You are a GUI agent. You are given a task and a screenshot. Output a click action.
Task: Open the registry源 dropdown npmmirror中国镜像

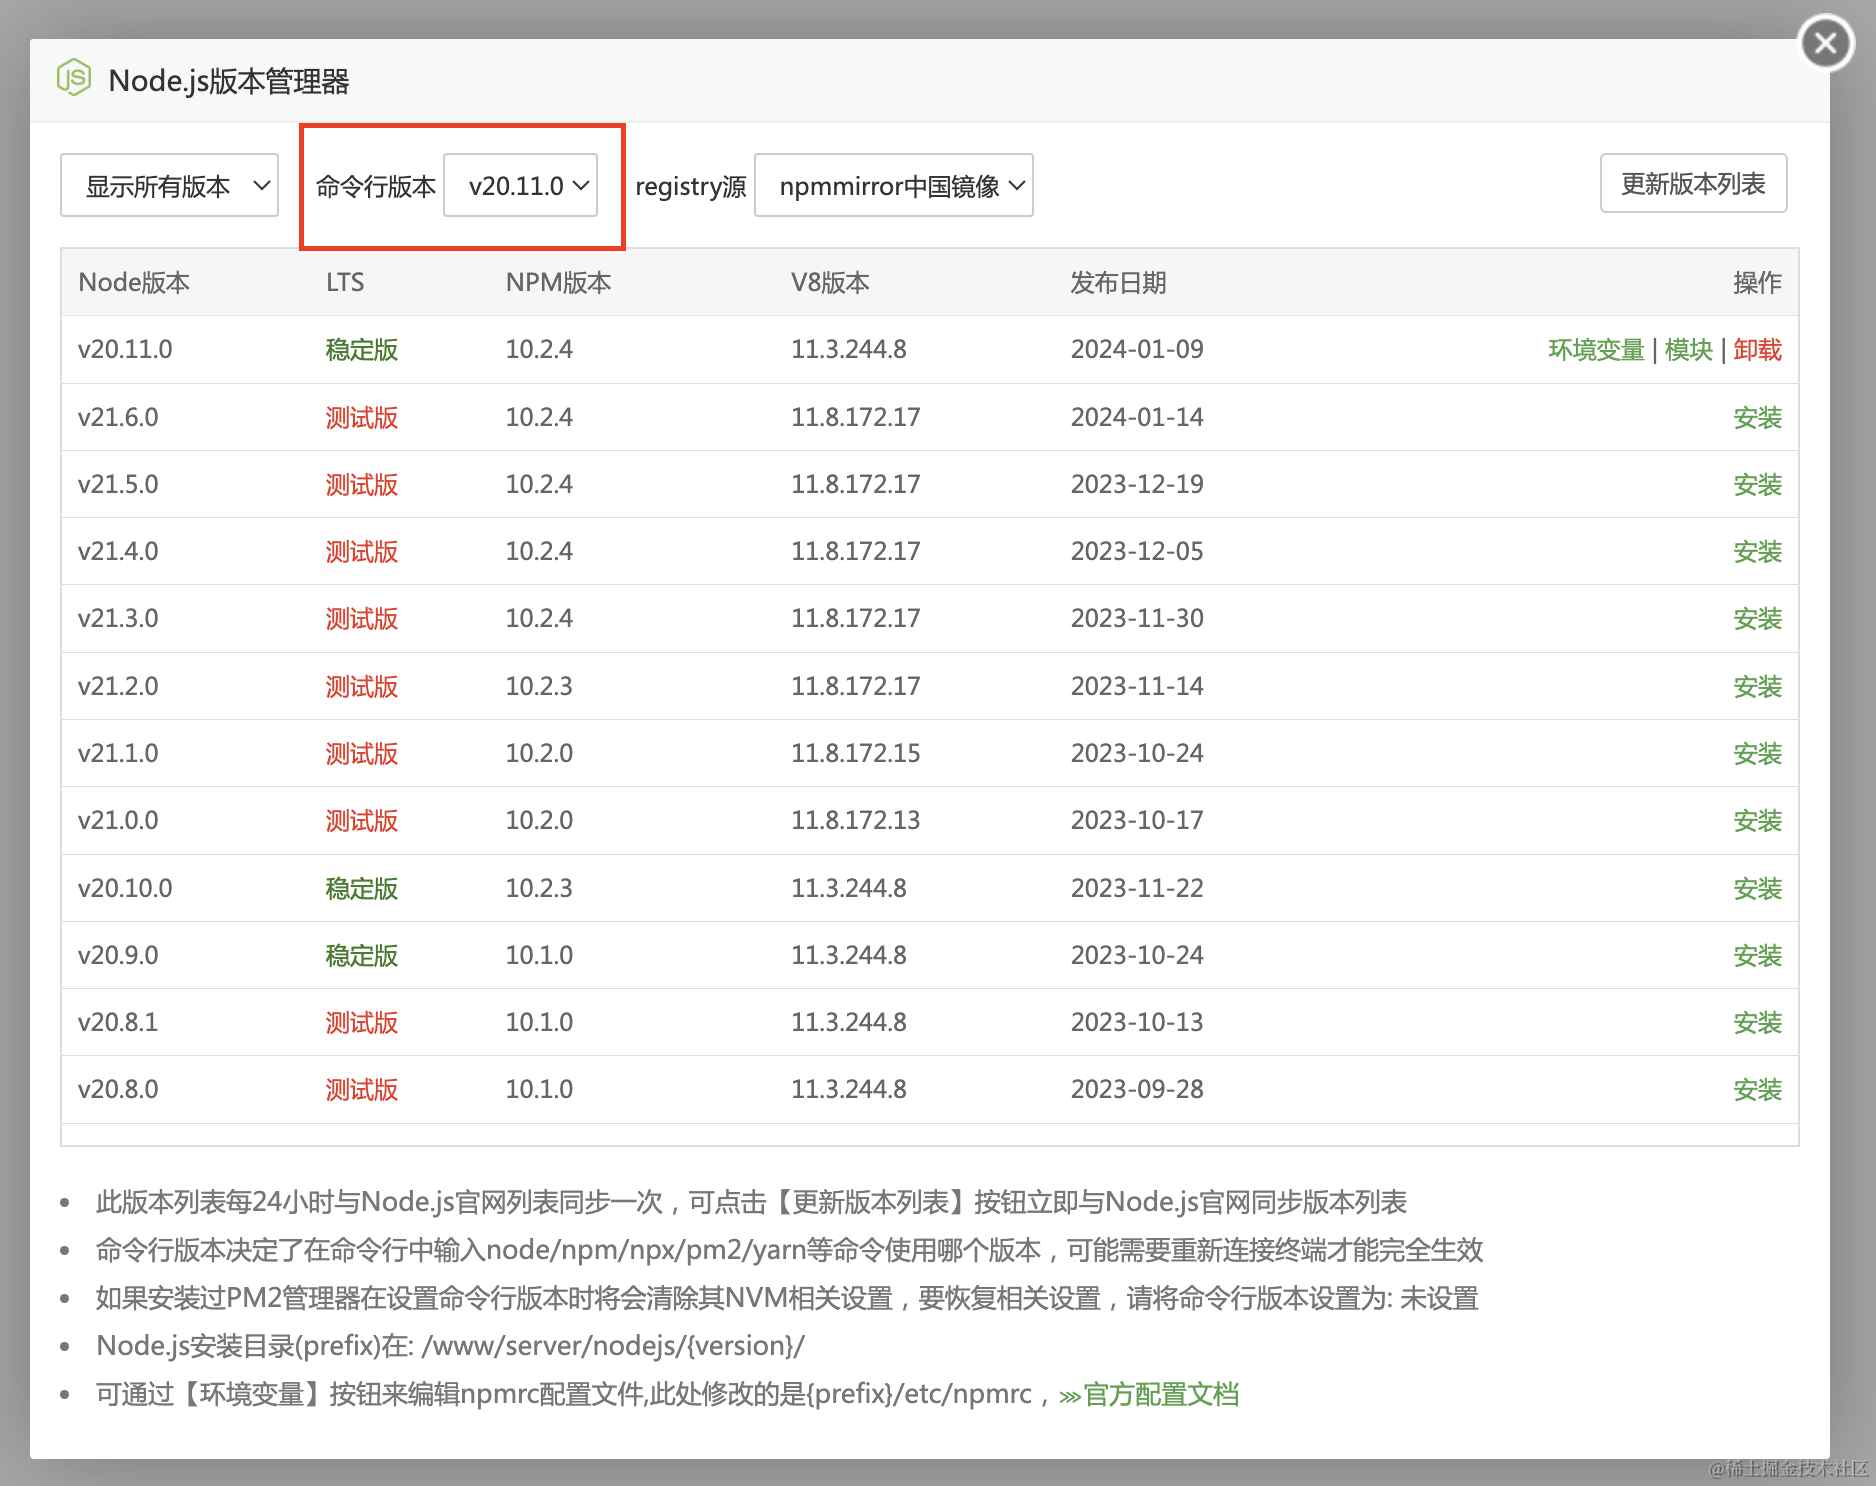[893, 185]
